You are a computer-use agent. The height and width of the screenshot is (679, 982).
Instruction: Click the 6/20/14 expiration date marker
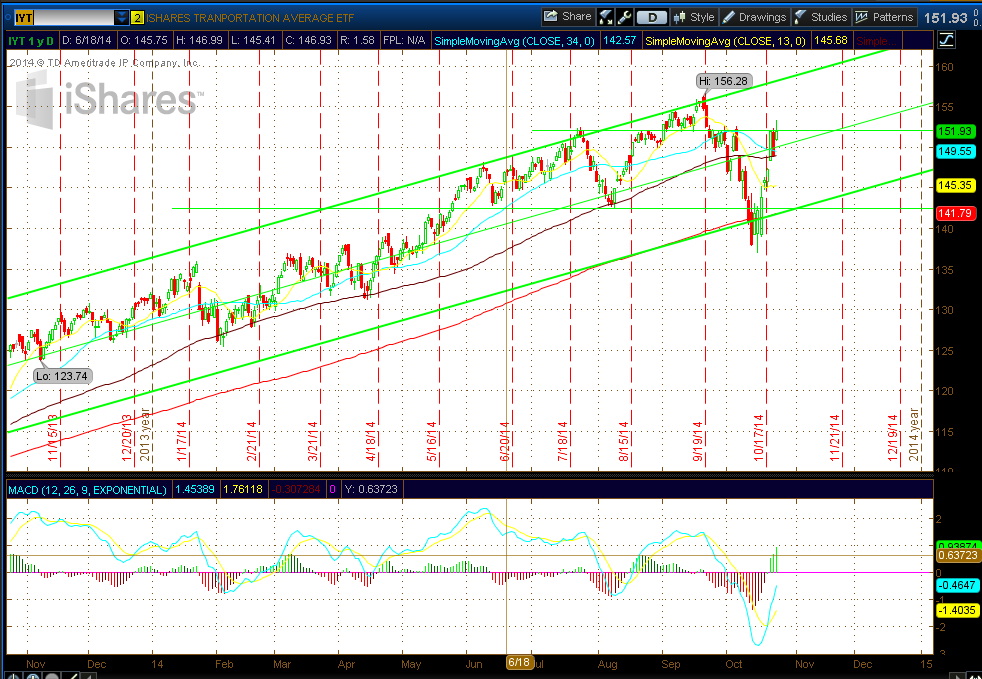coord(505,441)
